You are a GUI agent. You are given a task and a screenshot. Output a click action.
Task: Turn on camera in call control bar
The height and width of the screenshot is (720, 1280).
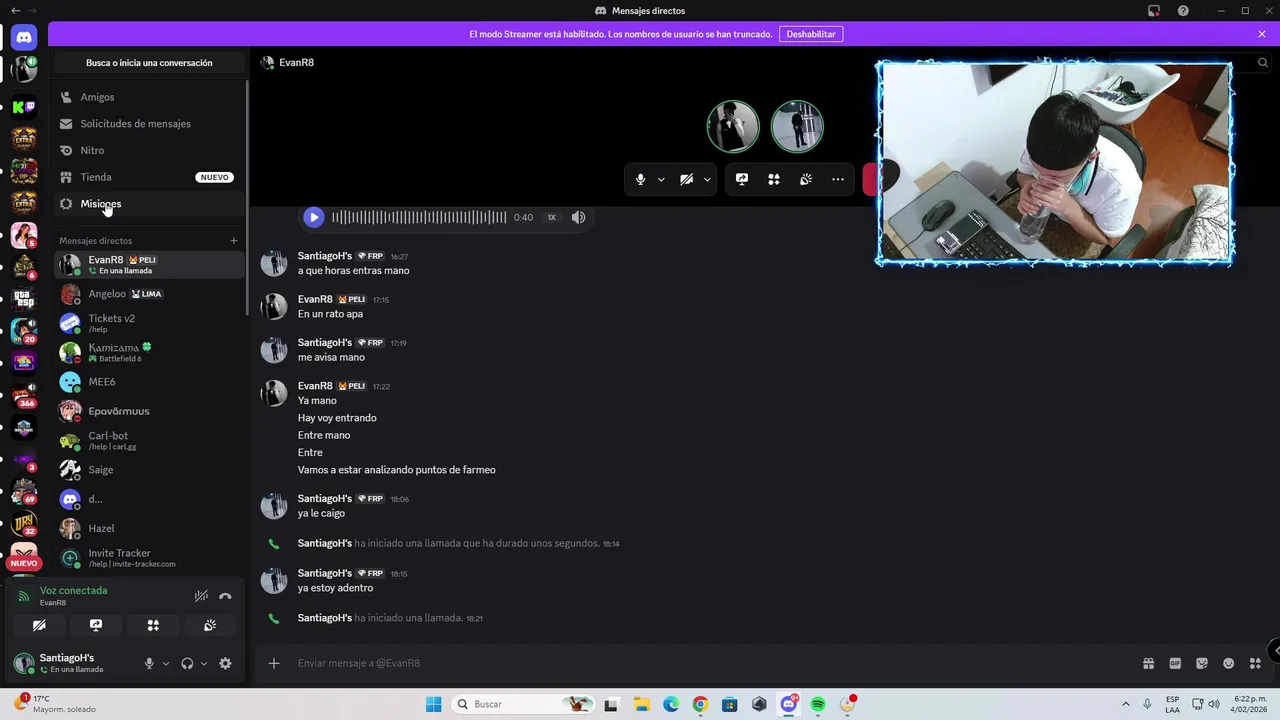coord(686,179)
